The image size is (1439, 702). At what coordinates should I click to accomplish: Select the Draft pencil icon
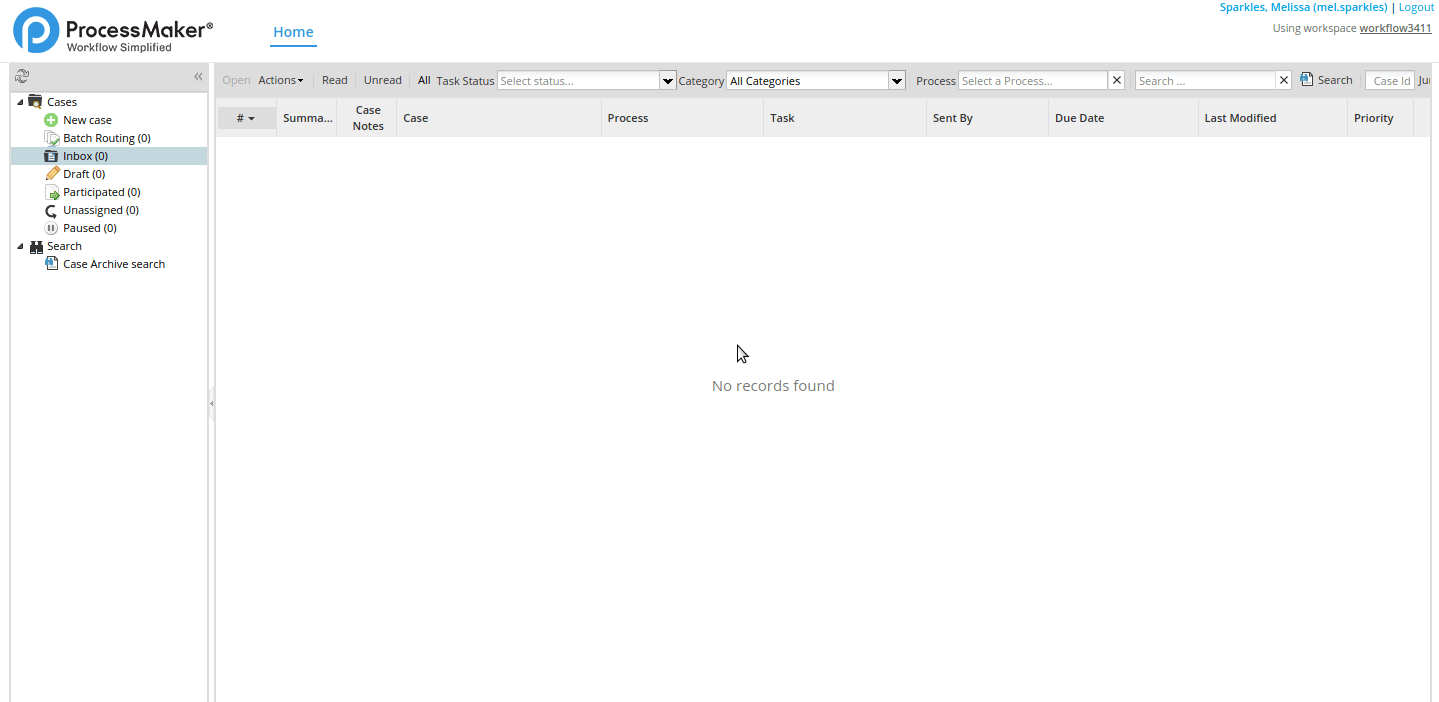coord(52,174)
